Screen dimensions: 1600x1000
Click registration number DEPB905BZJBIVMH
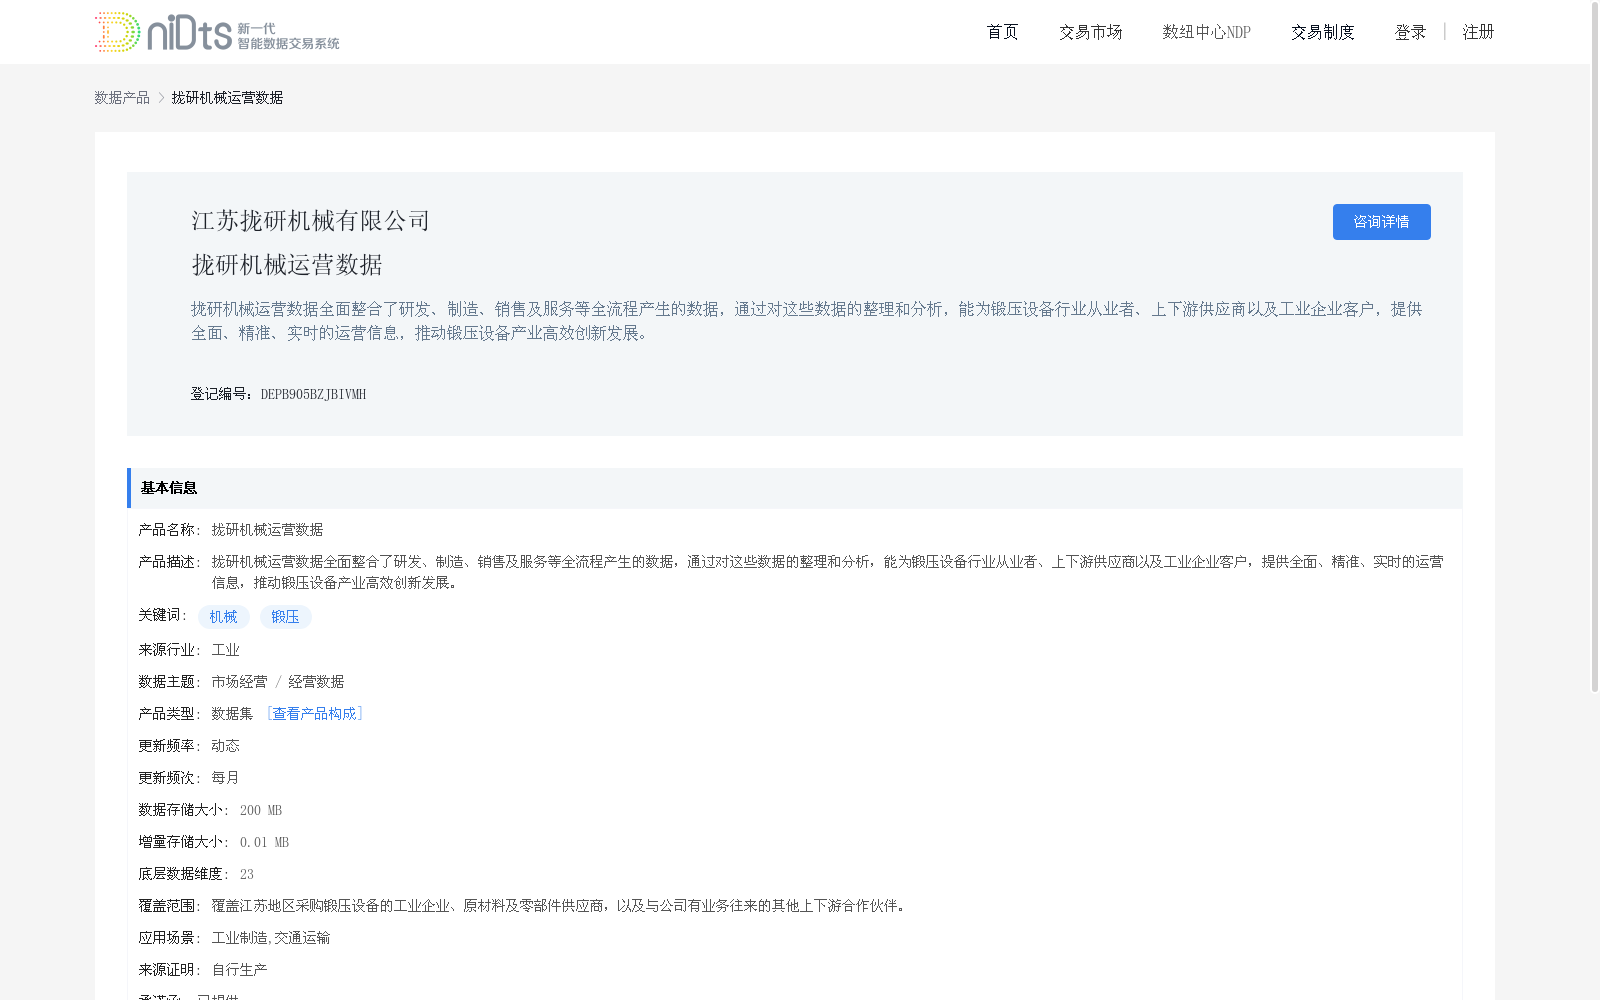coord(313,394)
